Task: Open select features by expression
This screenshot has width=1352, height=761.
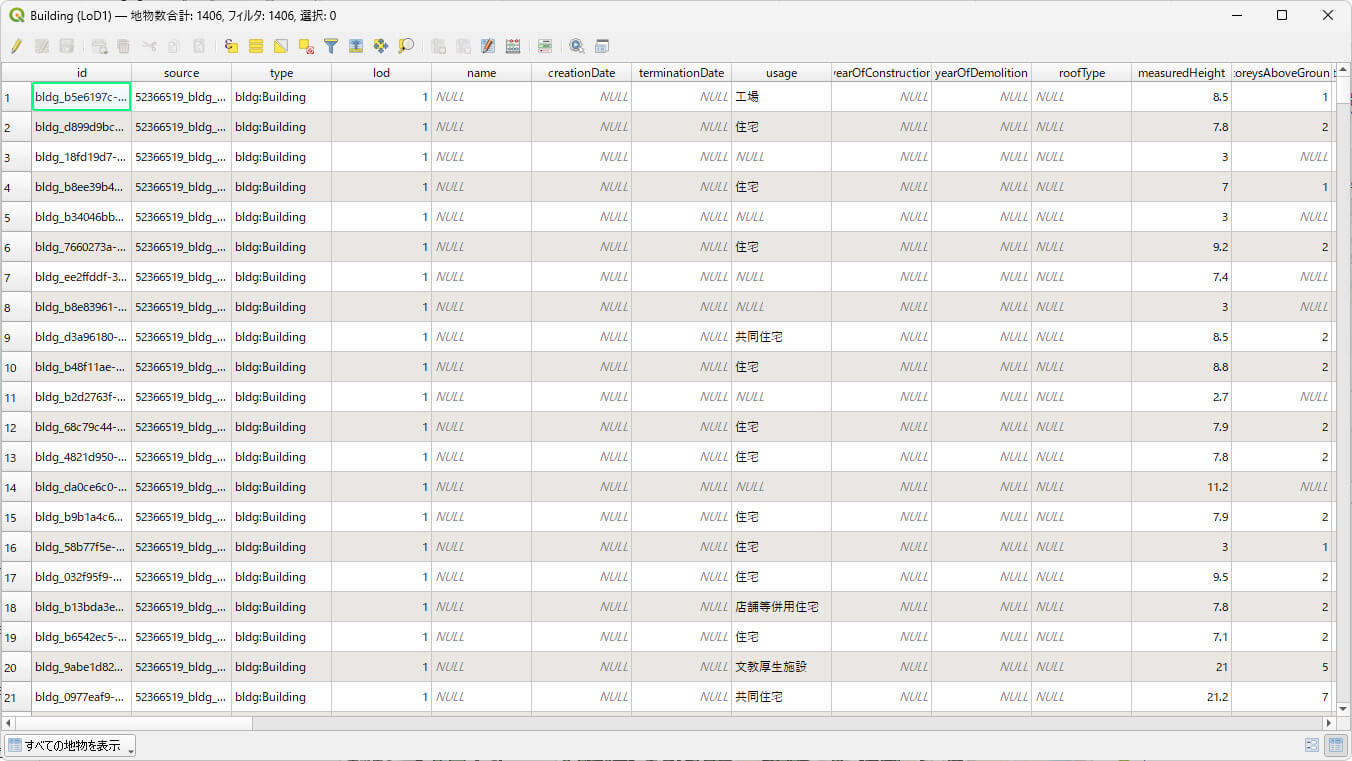Action: click(231, 46)
